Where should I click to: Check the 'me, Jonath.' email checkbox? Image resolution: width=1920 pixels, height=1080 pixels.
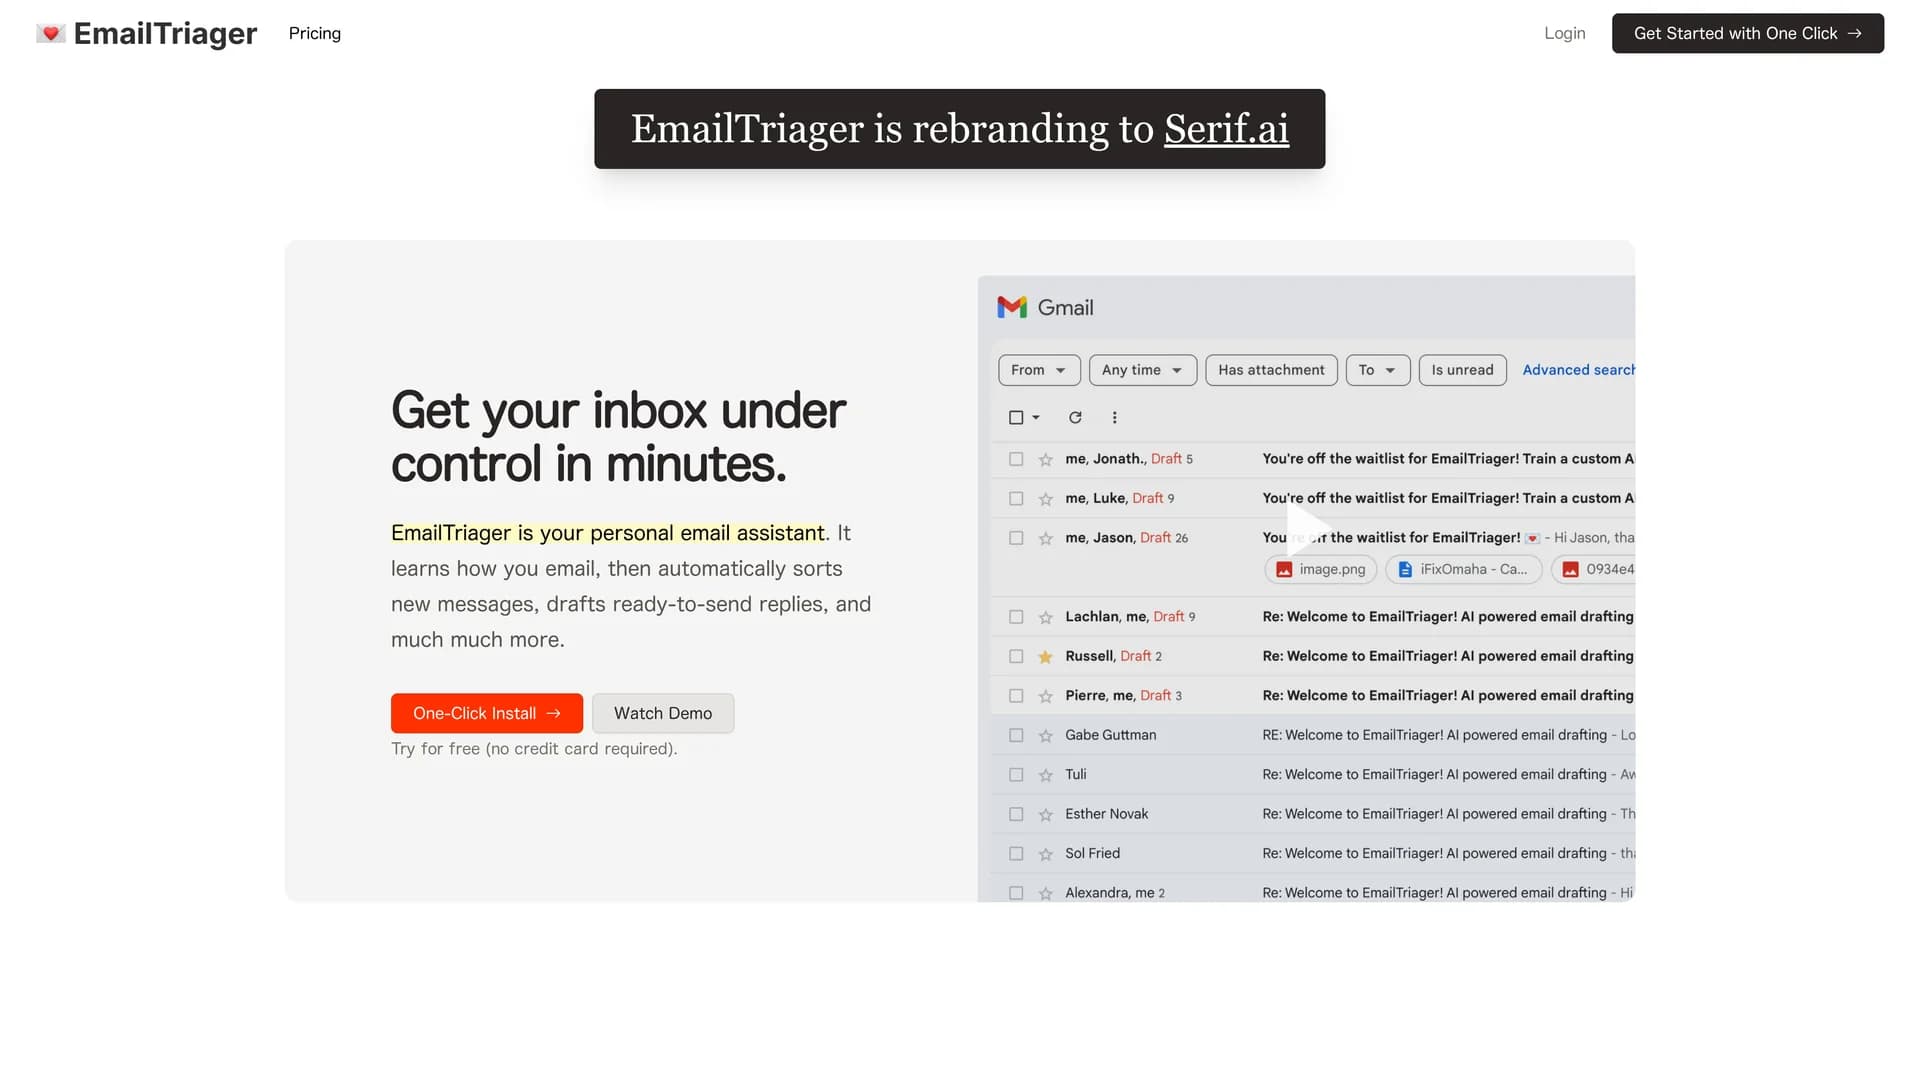click(1016, 459)
